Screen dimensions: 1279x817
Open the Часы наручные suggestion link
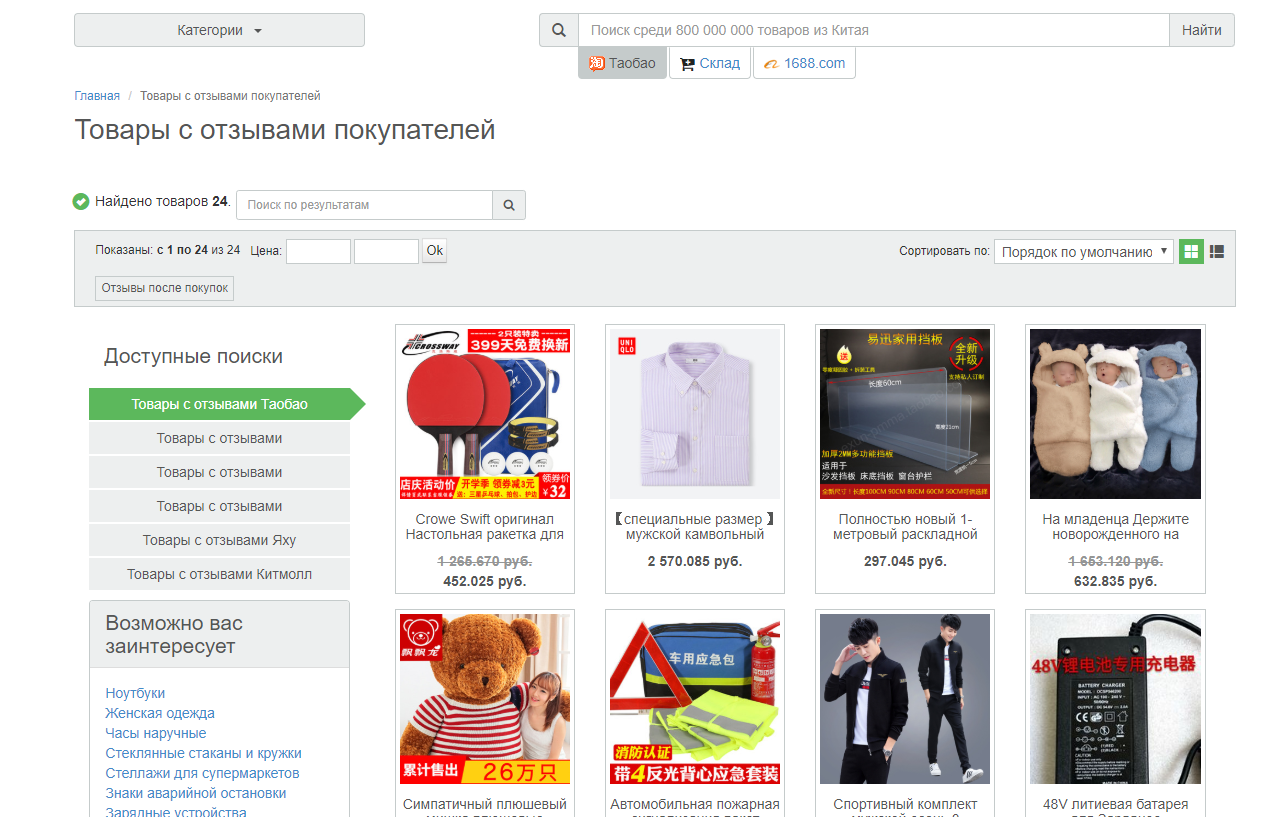click(156, 733)
